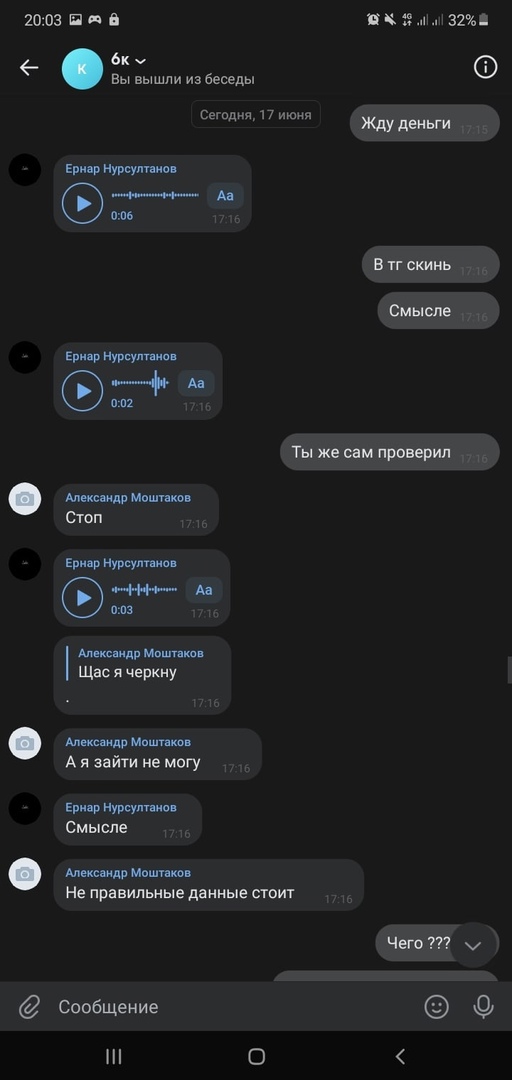Tap the microphone voice message icon

(484, 1007)
